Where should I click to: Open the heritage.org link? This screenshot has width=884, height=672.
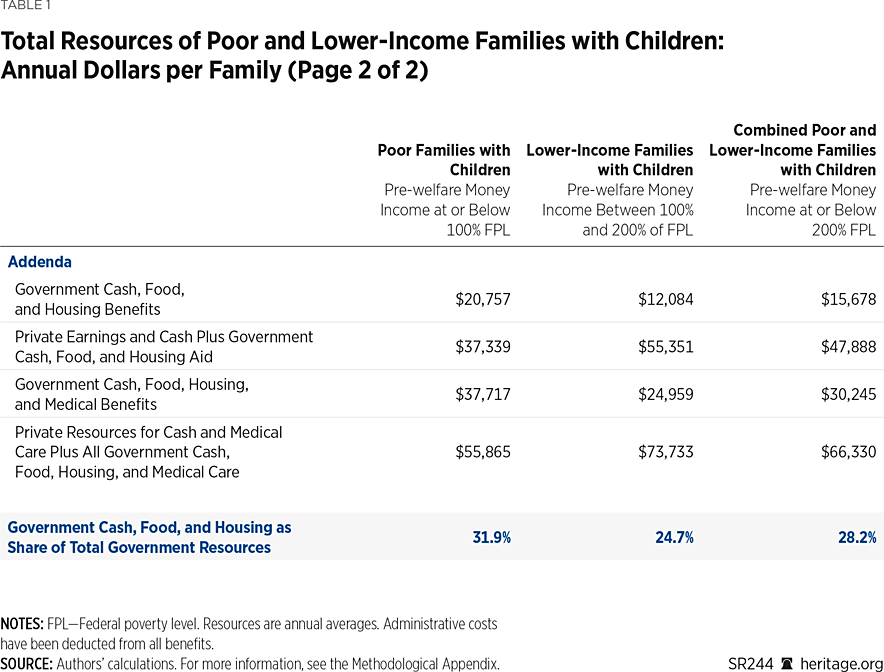(x=838, y=663)
